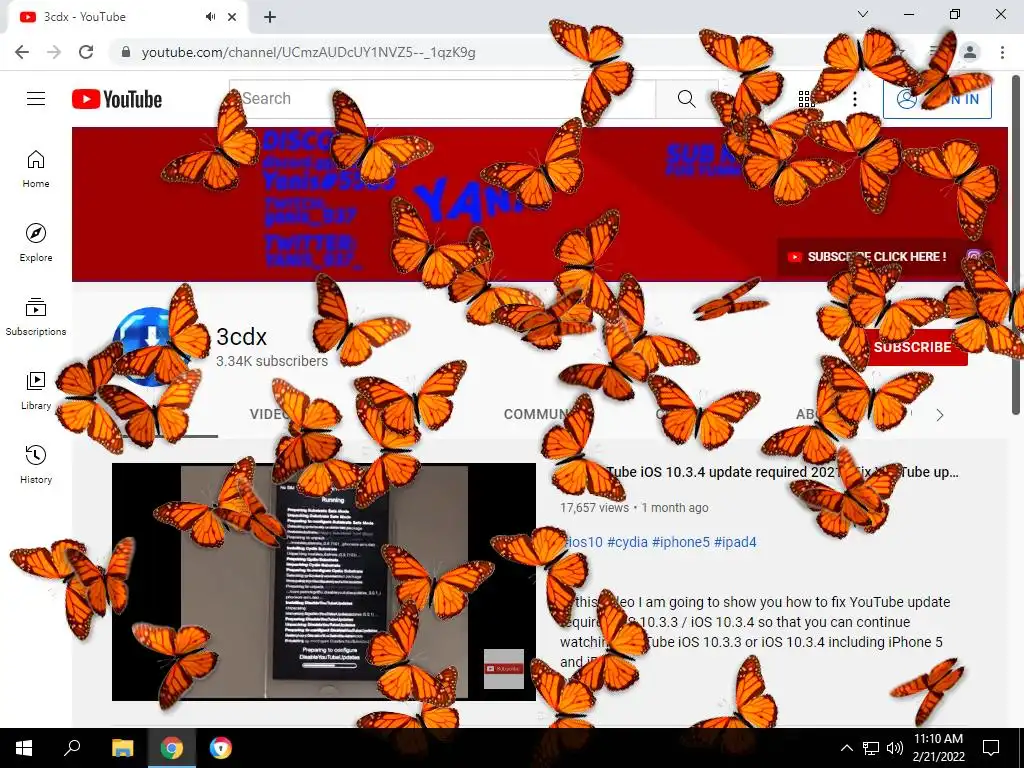1024x768 pixels.
Task: Subscribe to the 3cdx channel
Action: (x=912, y=347)
